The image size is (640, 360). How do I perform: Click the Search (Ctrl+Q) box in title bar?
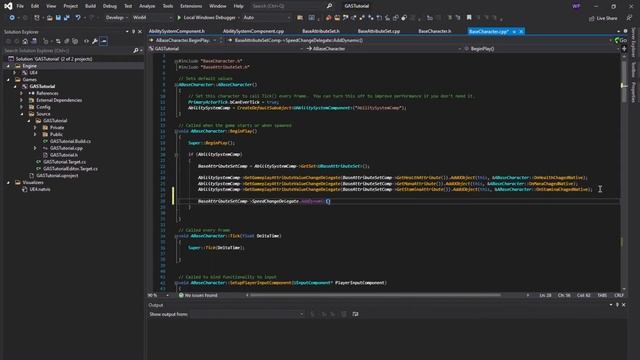(289, 6)
